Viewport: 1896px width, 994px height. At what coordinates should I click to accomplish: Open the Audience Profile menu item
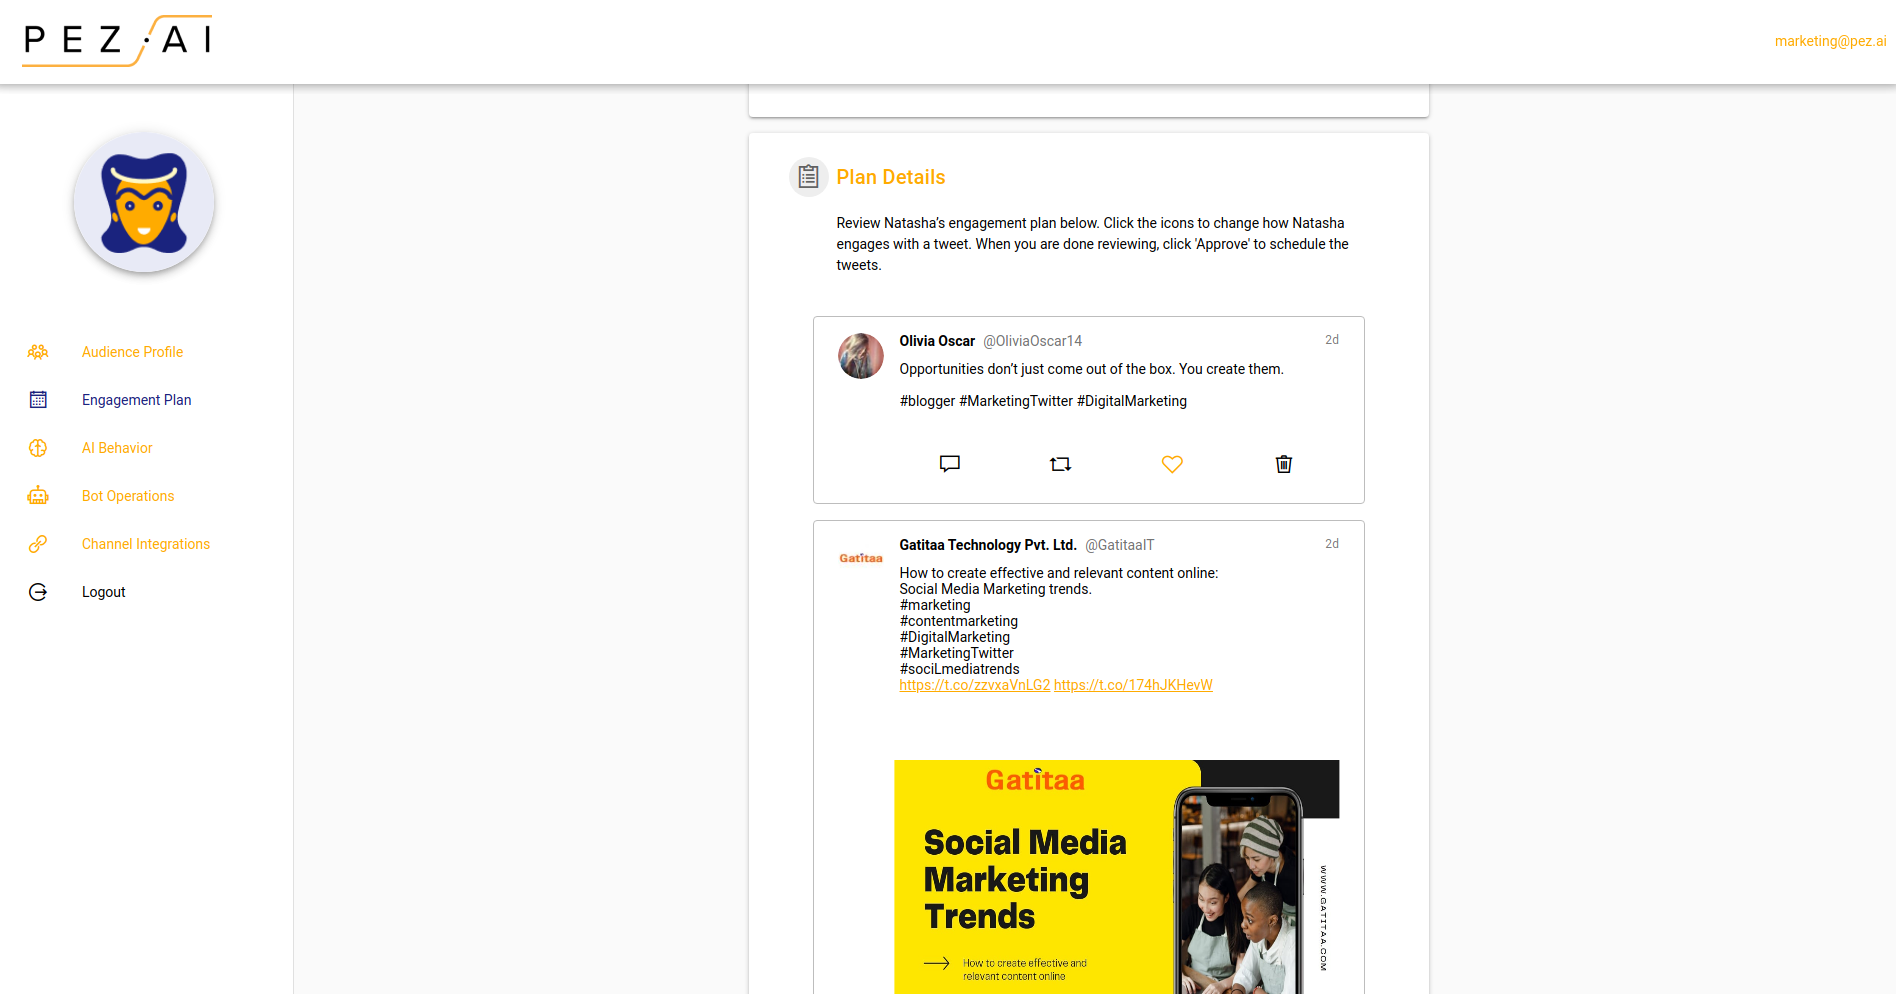132,352
